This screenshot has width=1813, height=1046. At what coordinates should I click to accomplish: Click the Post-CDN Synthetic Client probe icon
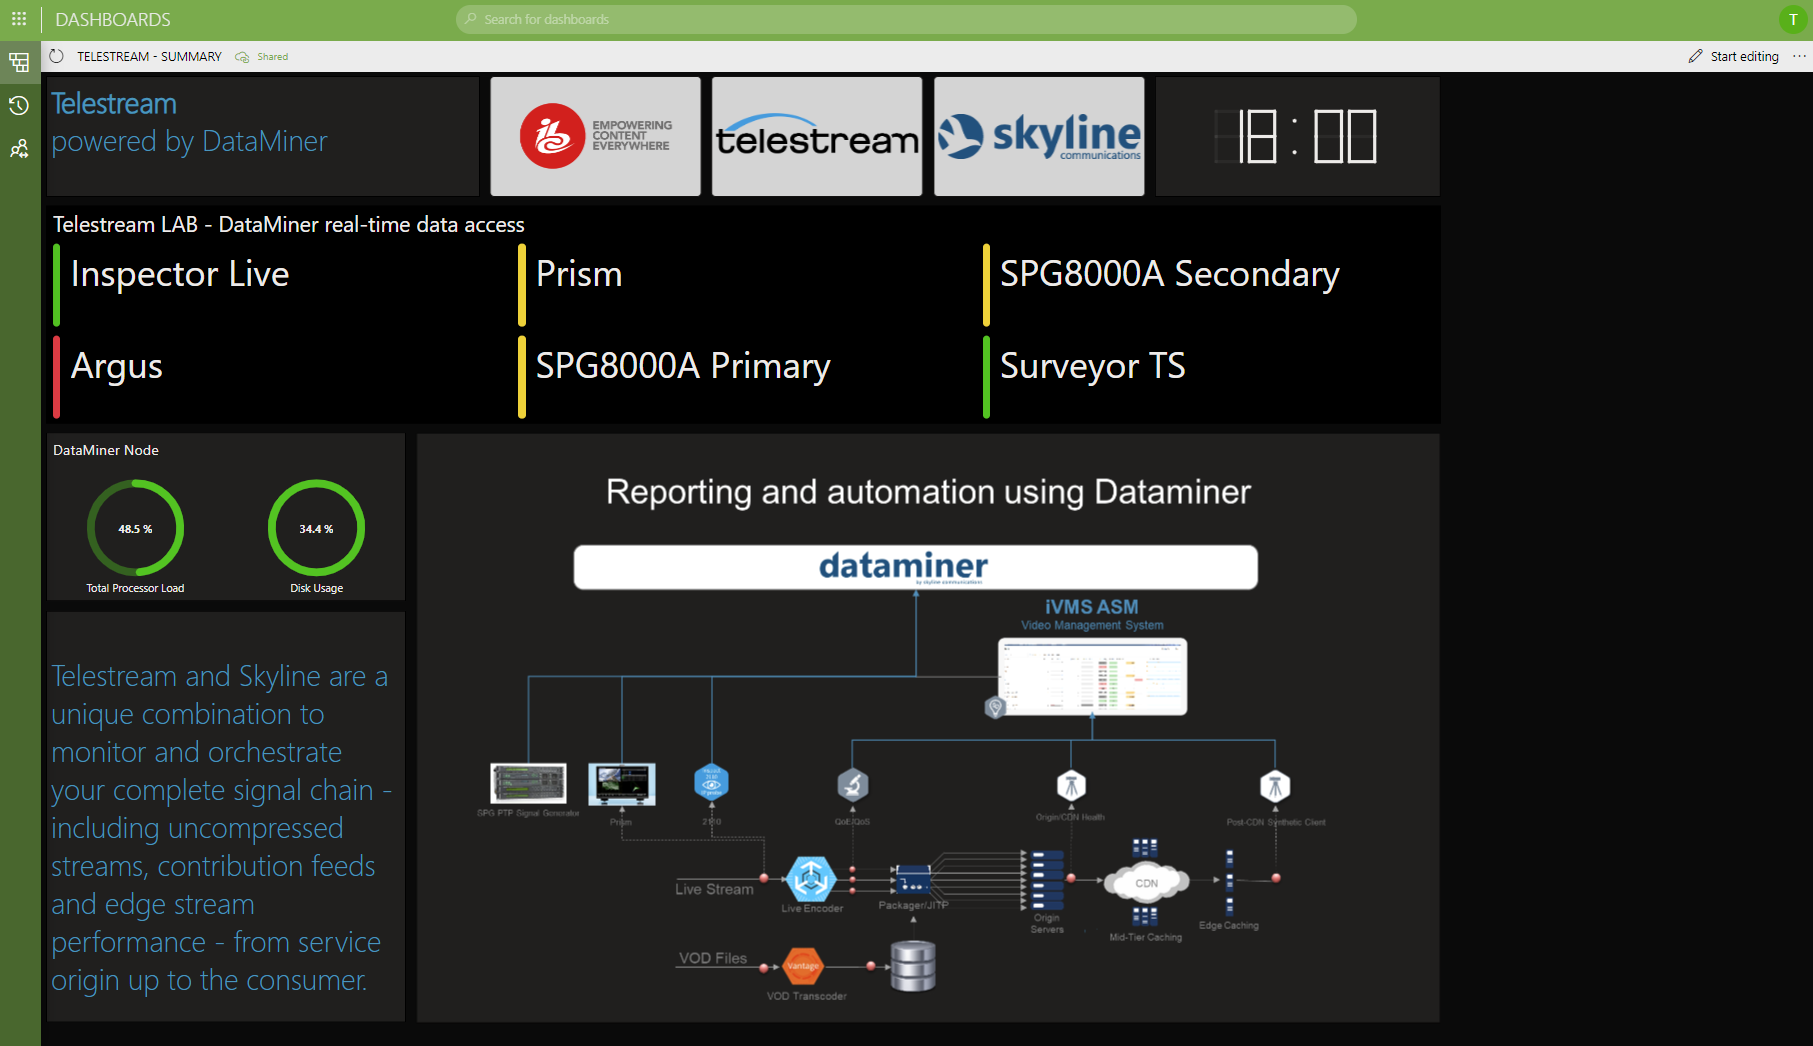pyautogui.click(x=1275, y=786)
